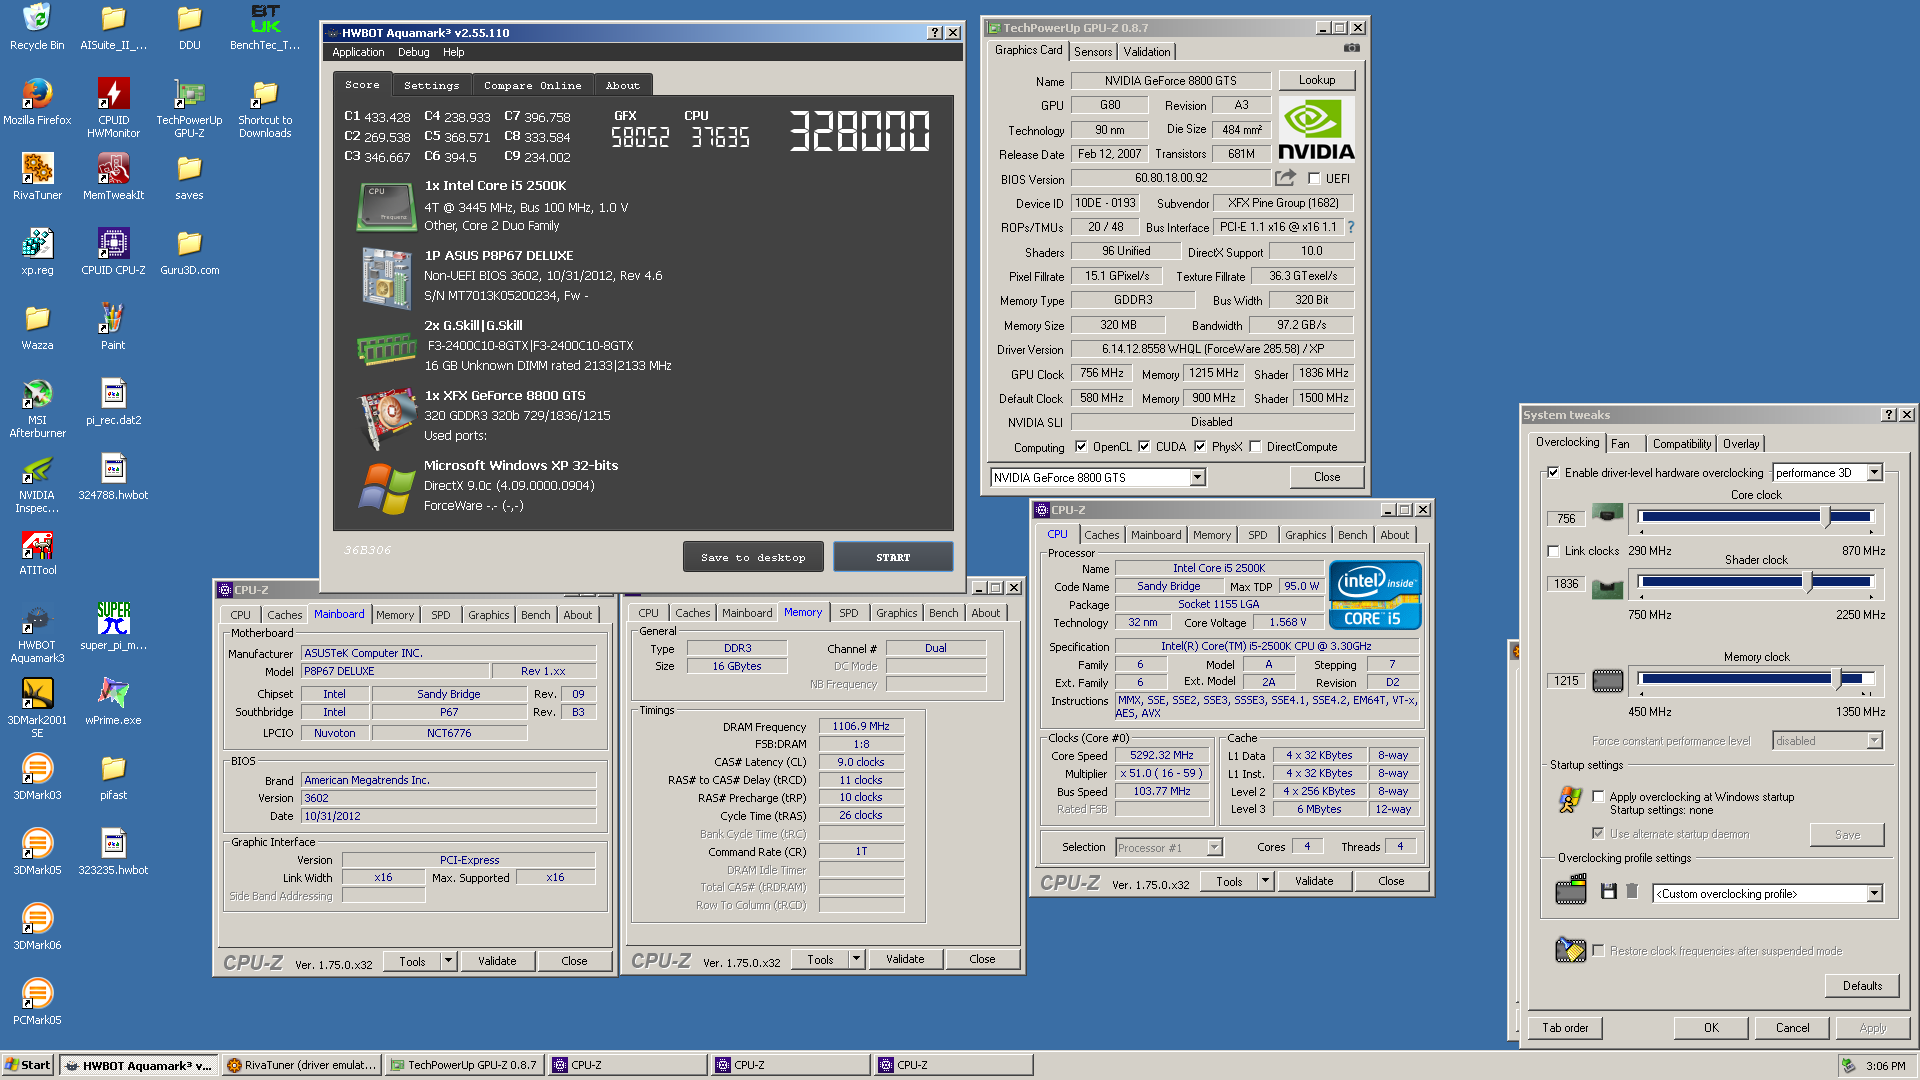Switch to Sensors tab in GPU-Z
Viewport: 1920px width, 1080px height.
coord(1093,52)
